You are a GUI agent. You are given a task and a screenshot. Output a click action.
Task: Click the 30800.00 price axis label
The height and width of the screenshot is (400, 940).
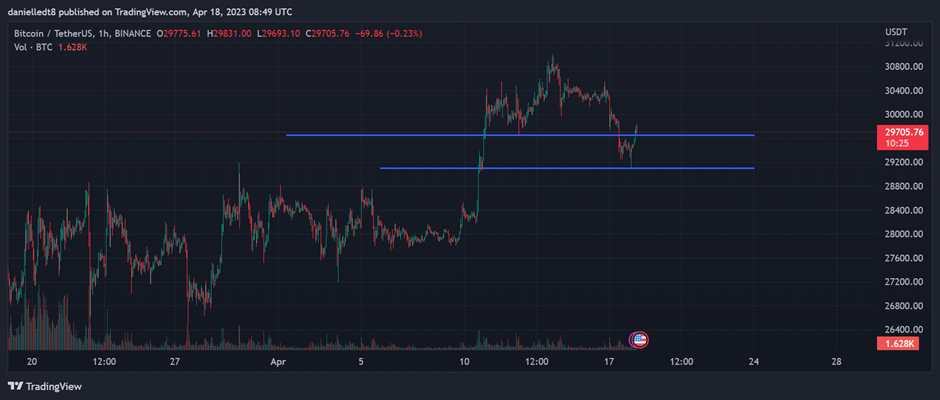(x=903, y=67)
